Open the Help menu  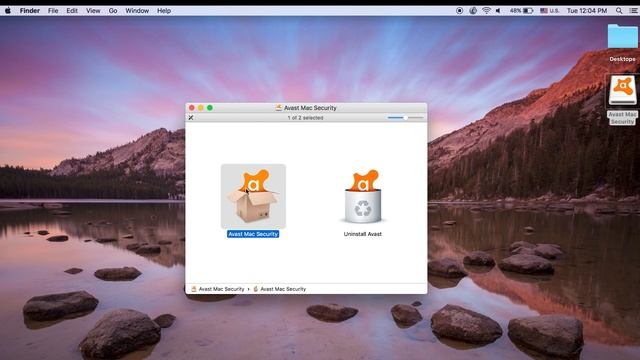[164, 11]
